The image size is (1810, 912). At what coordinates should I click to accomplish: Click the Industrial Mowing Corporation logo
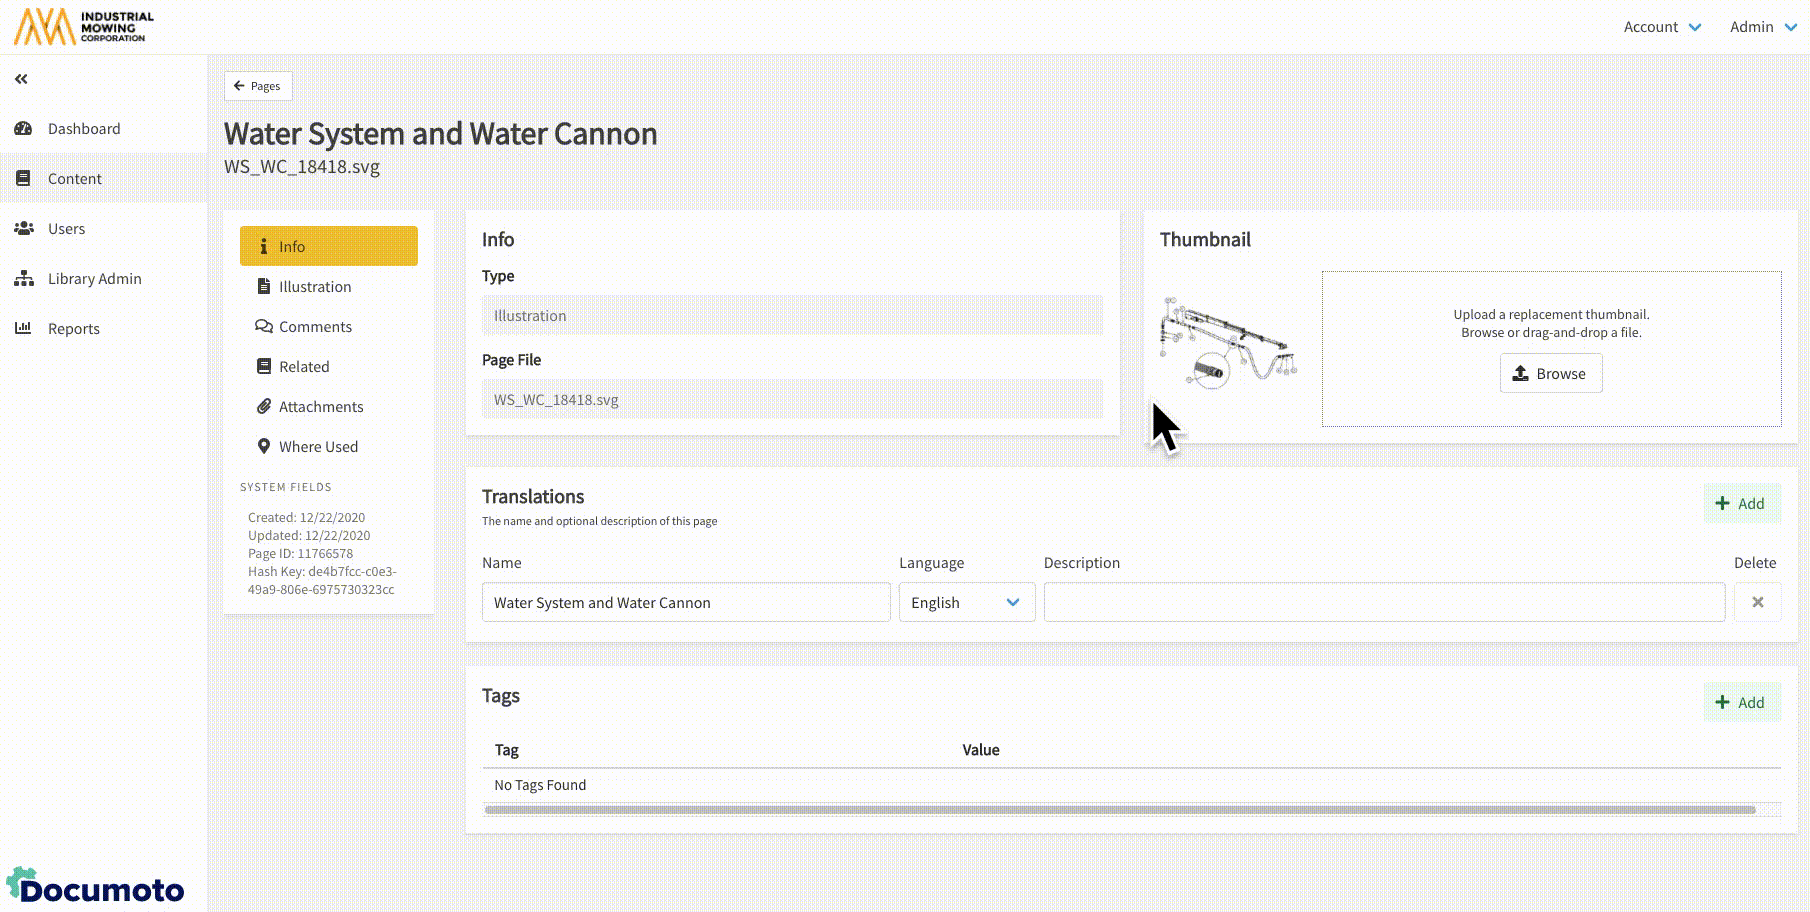[x=84, y=27]
